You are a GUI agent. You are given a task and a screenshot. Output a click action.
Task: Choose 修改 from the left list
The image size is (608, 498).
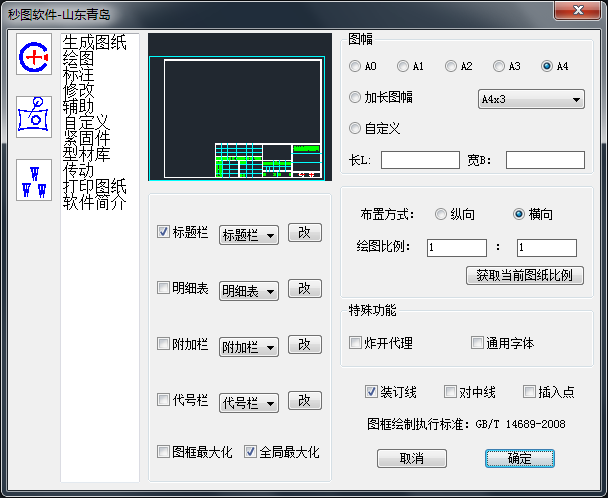click(x=79, y=90)
